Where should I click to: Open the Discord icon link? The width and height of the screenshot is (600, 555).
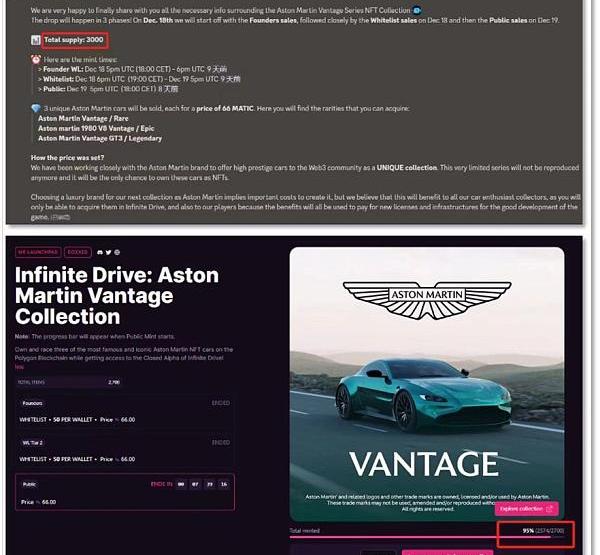tap(101, 252)
